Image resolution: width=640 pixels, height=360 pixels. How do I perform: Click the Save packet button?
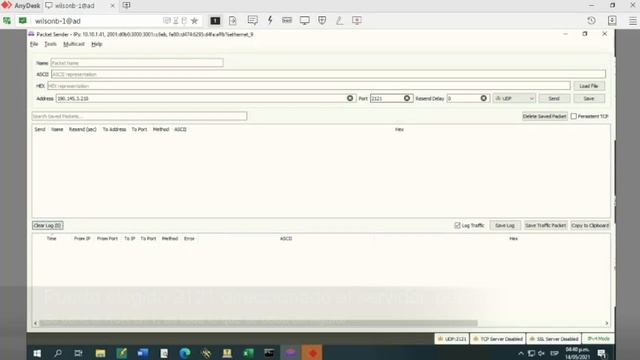pos(589,98)
